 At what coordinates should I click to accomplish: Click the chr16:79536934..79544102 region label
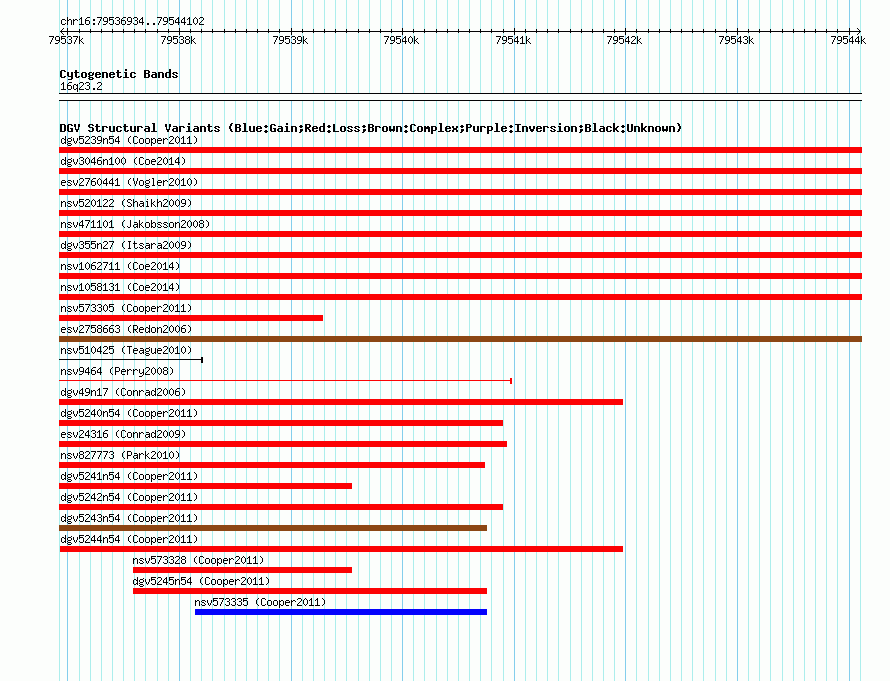pyautogui.click(x=132, y=21)
